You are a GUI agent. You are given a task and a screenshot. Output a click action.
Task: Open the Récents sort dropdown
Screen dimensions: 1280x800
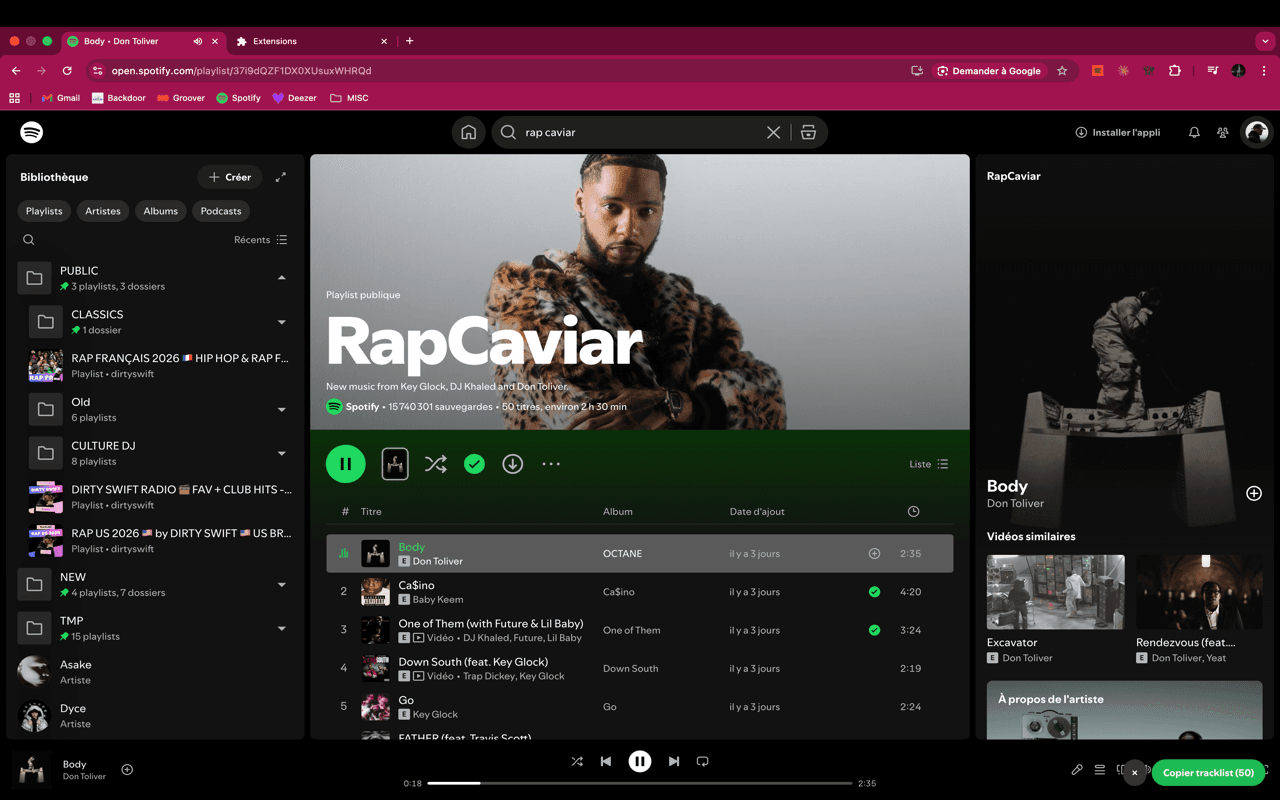tap(261, 240)
